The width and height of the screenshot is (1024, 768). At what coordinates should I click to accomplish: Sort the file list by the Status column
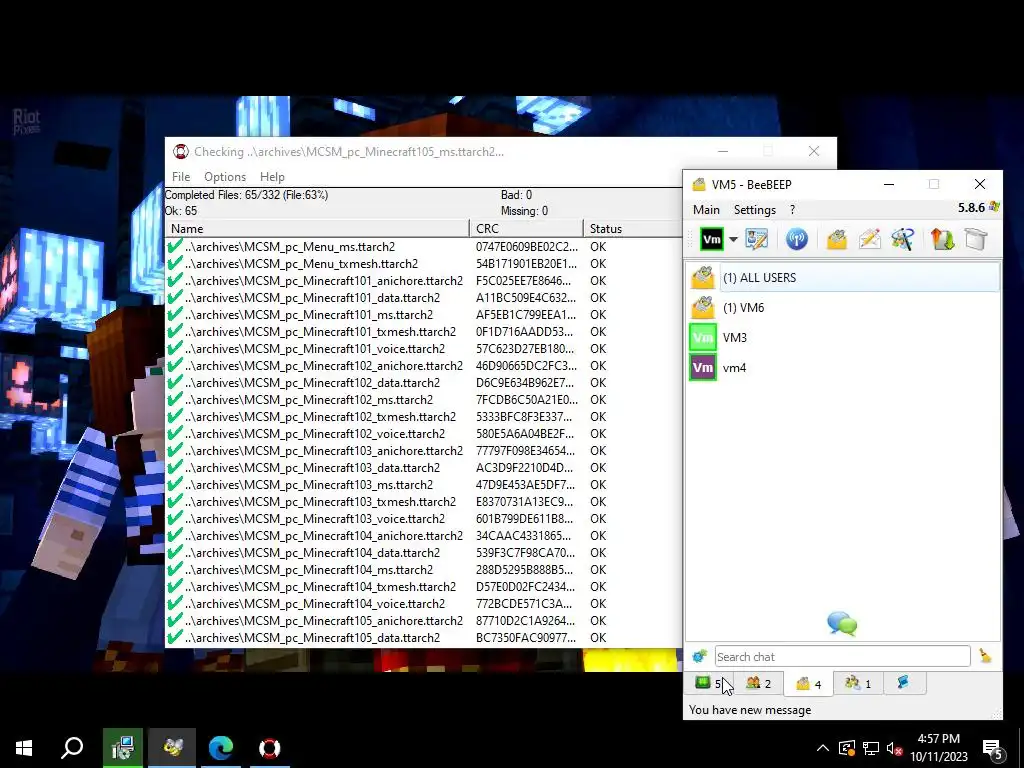coord(632,229)
